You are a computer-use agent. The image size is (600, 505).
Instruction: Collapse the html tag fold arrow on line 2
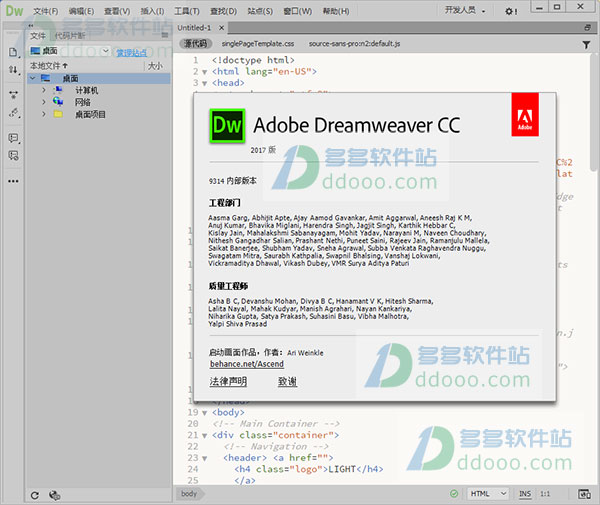pos(204,72)
